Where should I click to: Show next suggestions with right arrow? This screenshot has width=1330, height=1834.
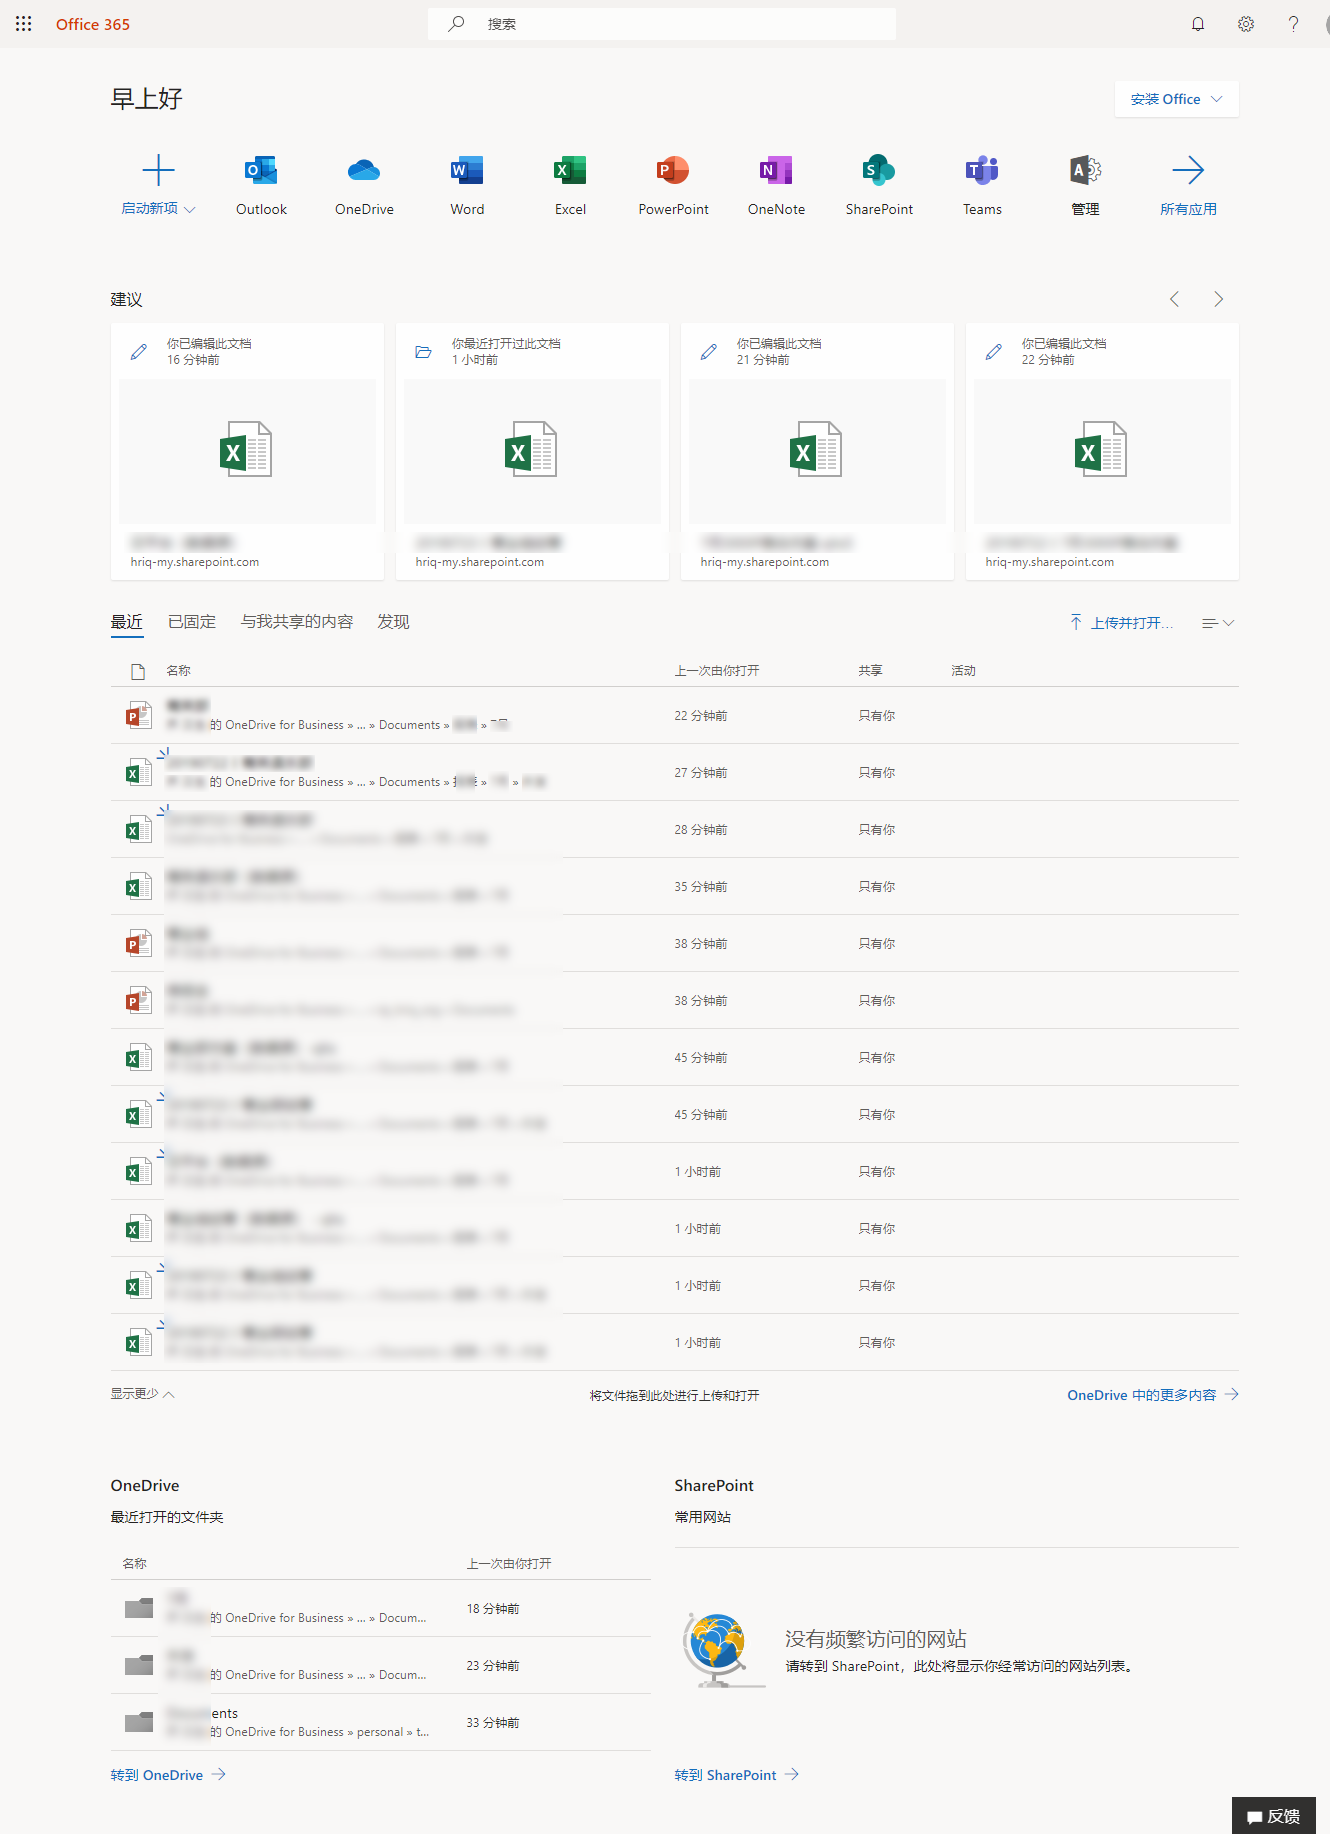coord(1218,299)
